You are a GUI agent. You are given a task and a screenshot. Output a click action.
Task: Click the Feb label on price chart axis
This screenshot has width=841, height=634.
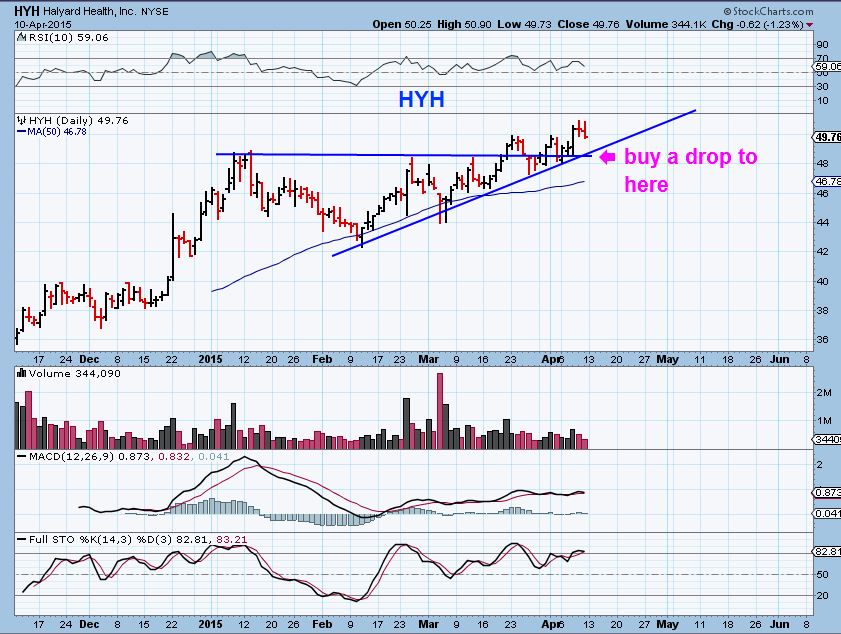322,359
